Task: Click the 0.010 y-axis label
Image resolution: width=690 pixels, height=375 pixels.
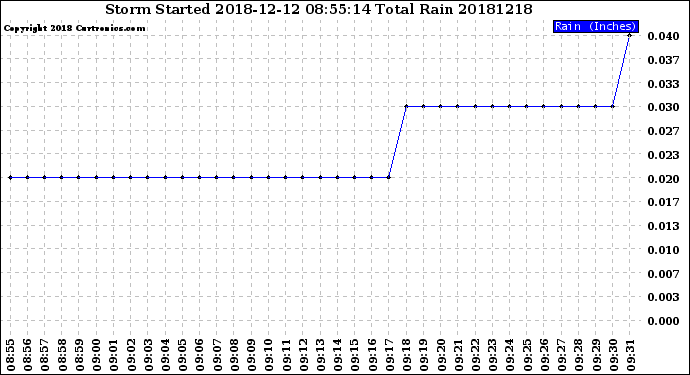Action: pos(663,250)
